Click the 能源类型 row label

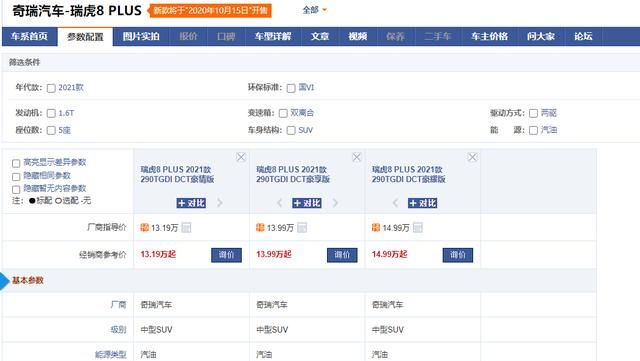pos(111,355)
